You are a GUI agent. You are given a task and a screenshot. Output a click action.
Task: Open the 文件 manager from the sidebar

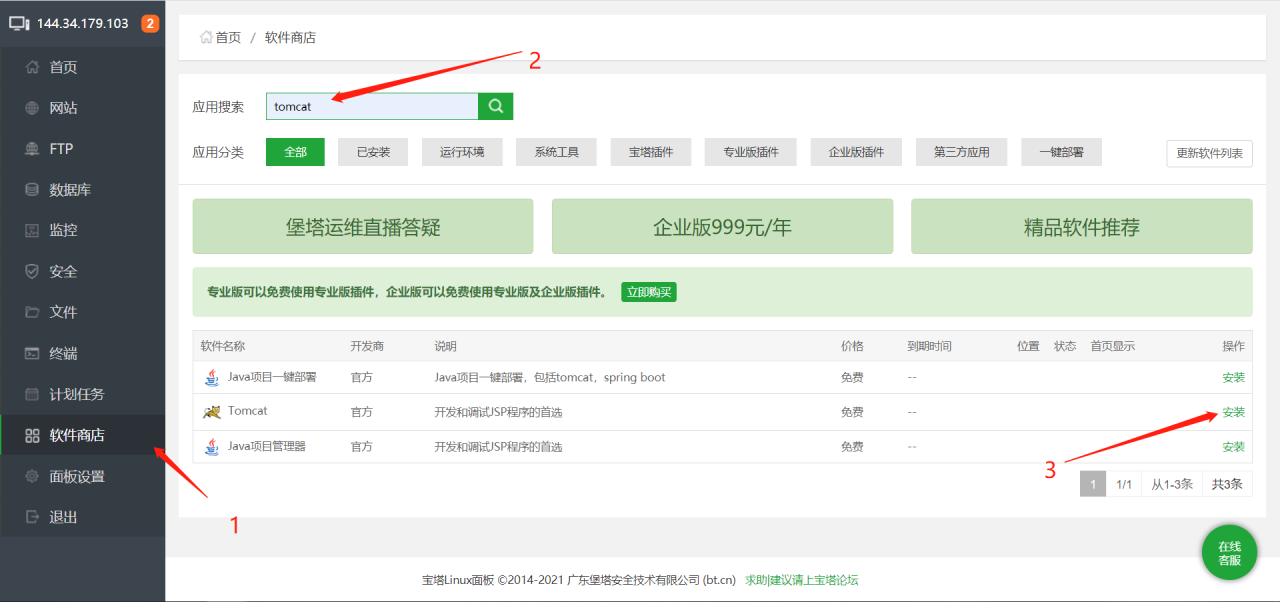point(62,311)
